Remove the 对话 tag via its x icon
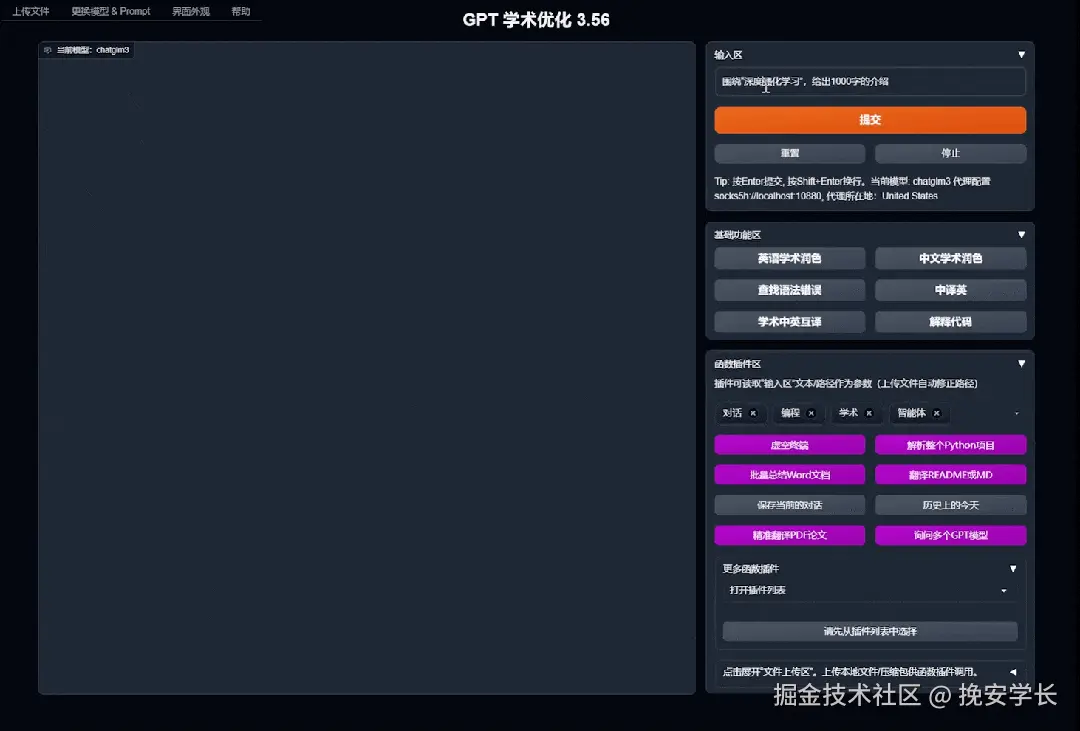This screenshot has height=731, width=1080. tap(754, 413)
